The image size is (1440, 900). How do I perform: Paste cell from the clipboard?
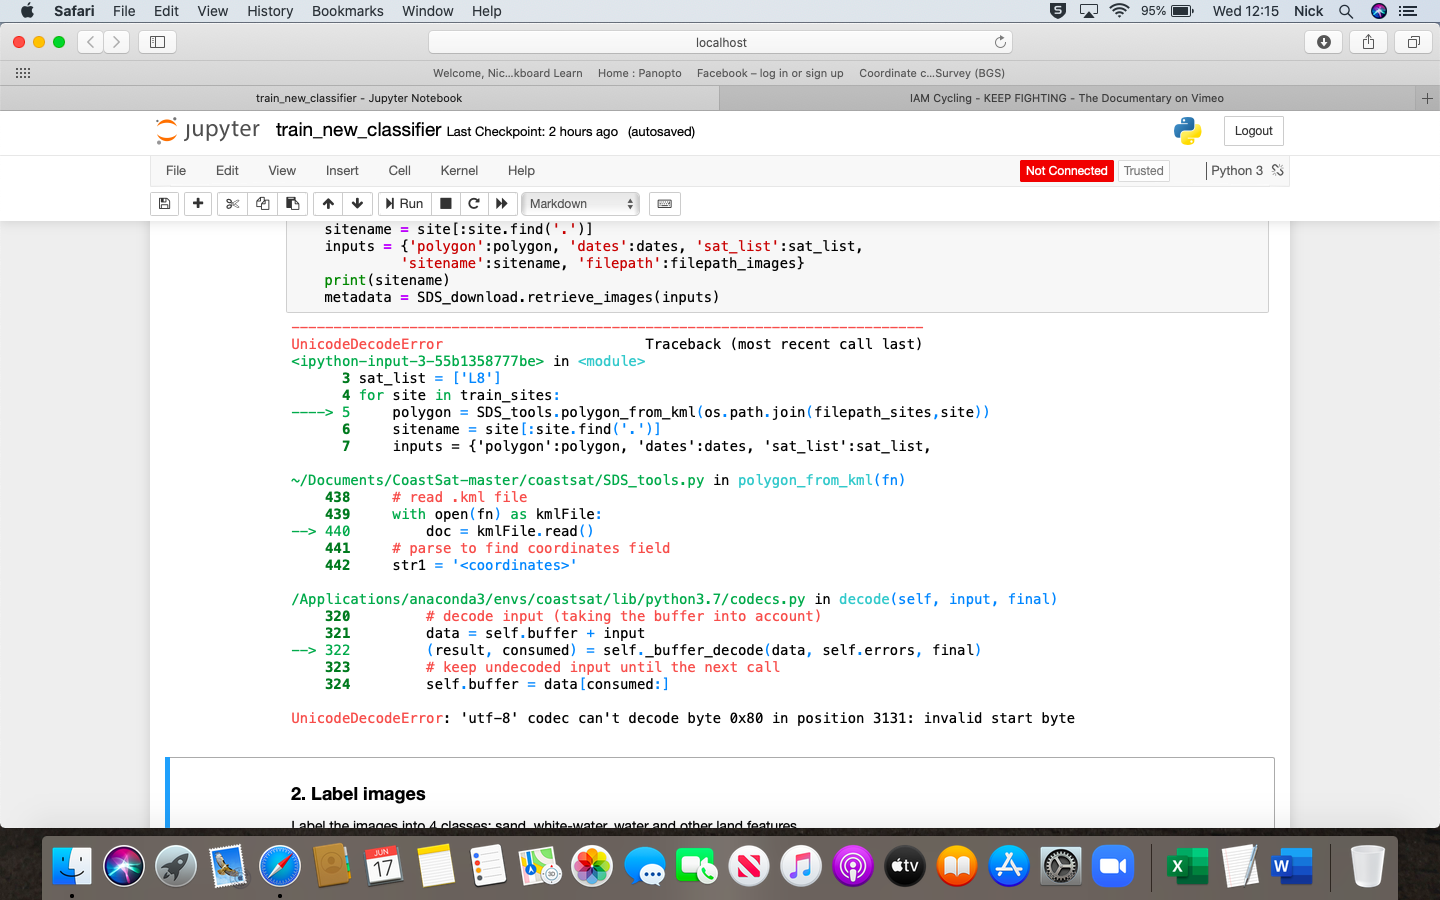coord(292,203)
